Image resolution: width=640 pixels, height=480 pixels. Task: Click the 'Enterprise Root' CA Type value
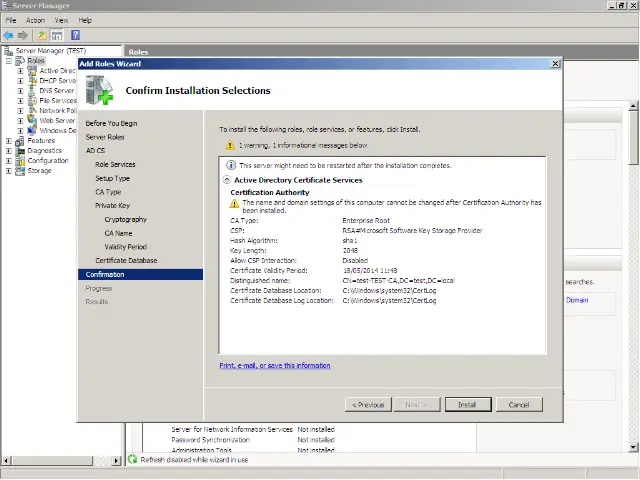pyautogui.click(x=366, y=220)
